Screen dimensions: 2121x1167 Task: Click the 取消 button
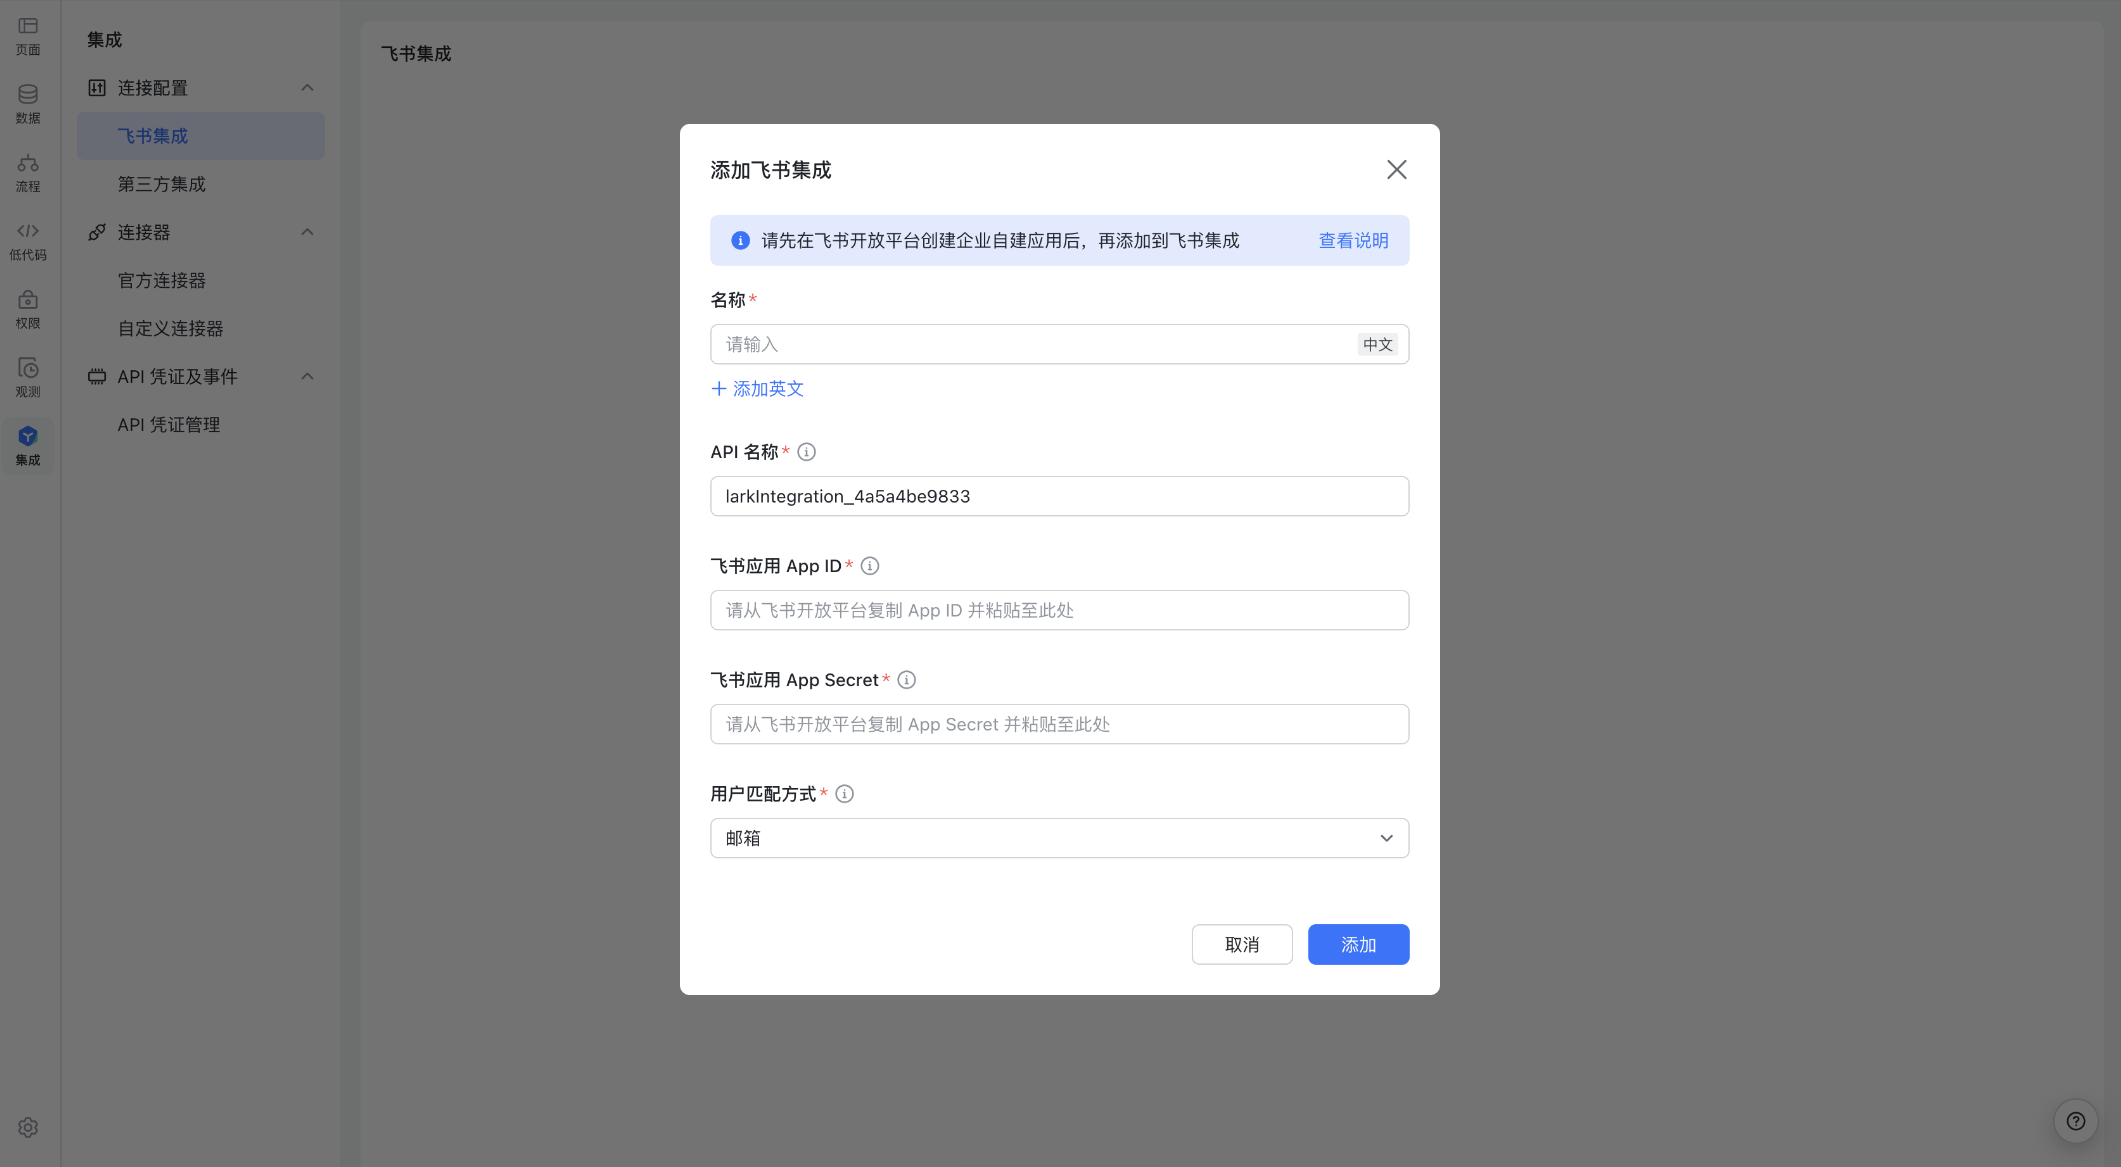[1242, 944]
